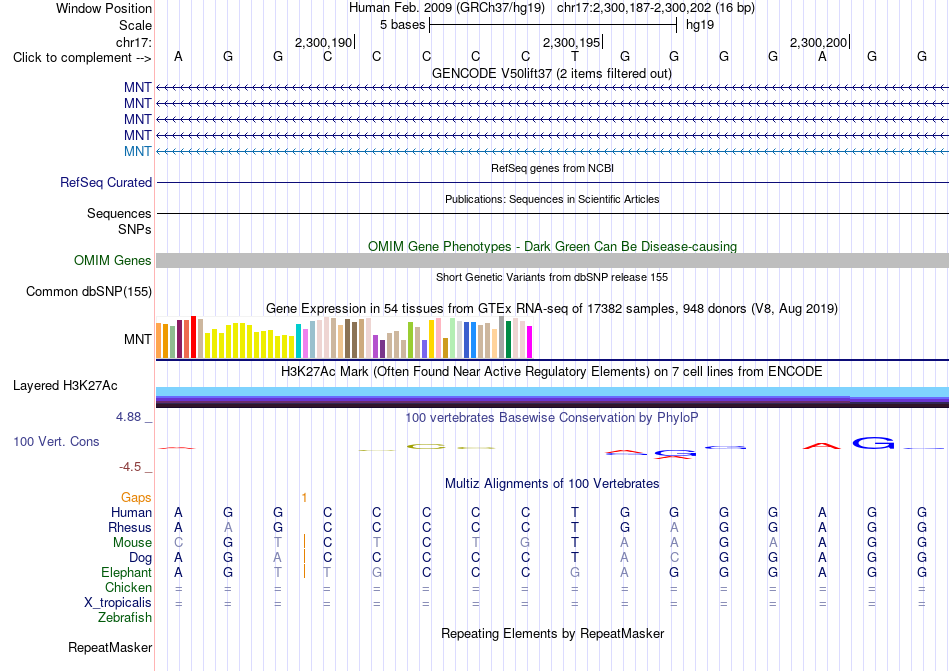Image resolution: width=950 pixels, height=671 pixels.
Task: Click the T in the Rhesus alignment row
Action: 574,527
